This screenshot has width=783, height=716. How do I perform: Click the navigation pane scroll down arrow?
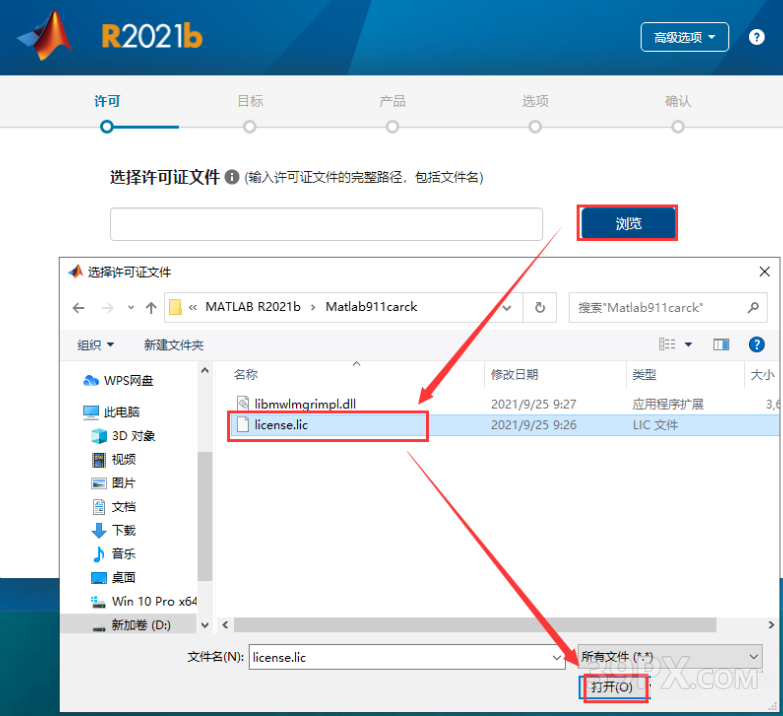205,625
